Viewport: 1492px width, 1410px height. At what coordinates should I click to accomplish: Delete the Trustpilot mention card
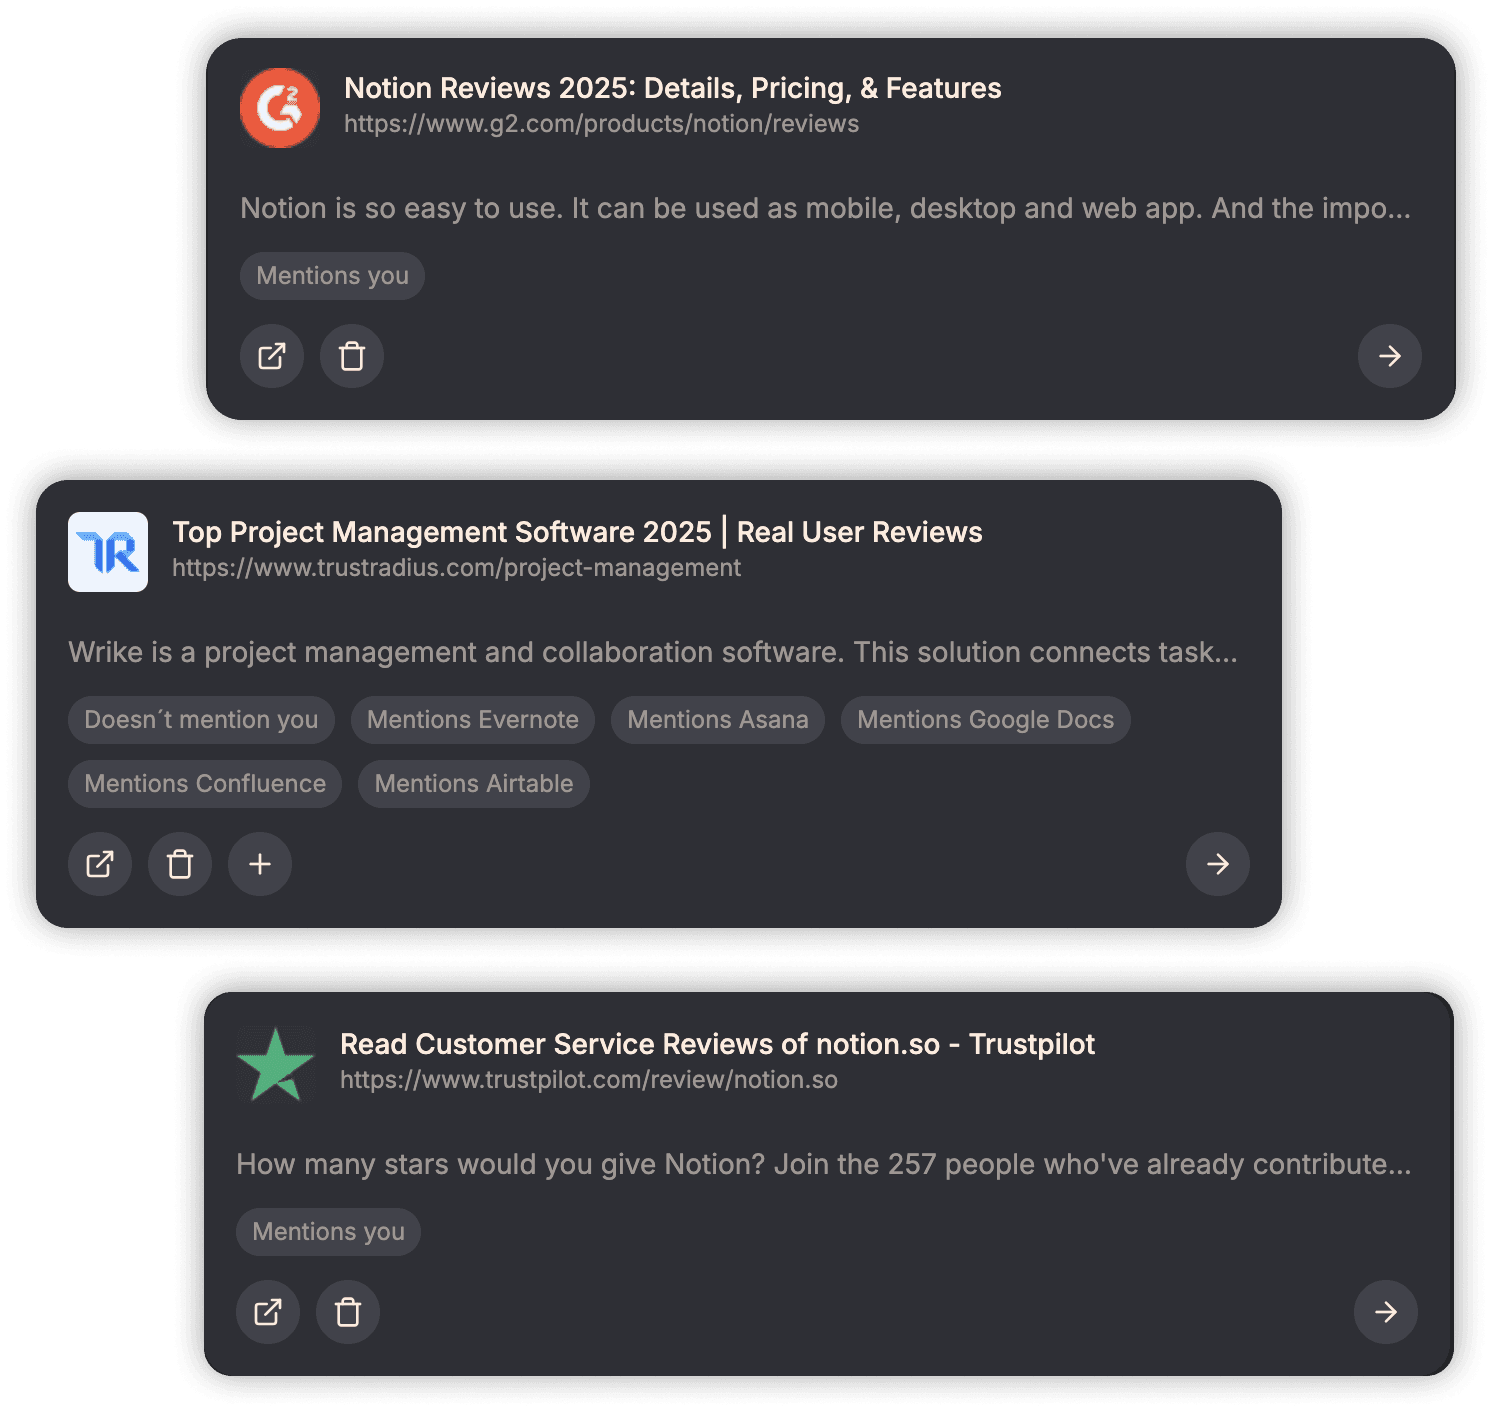pyautogui.click(x=347, y=1312)
